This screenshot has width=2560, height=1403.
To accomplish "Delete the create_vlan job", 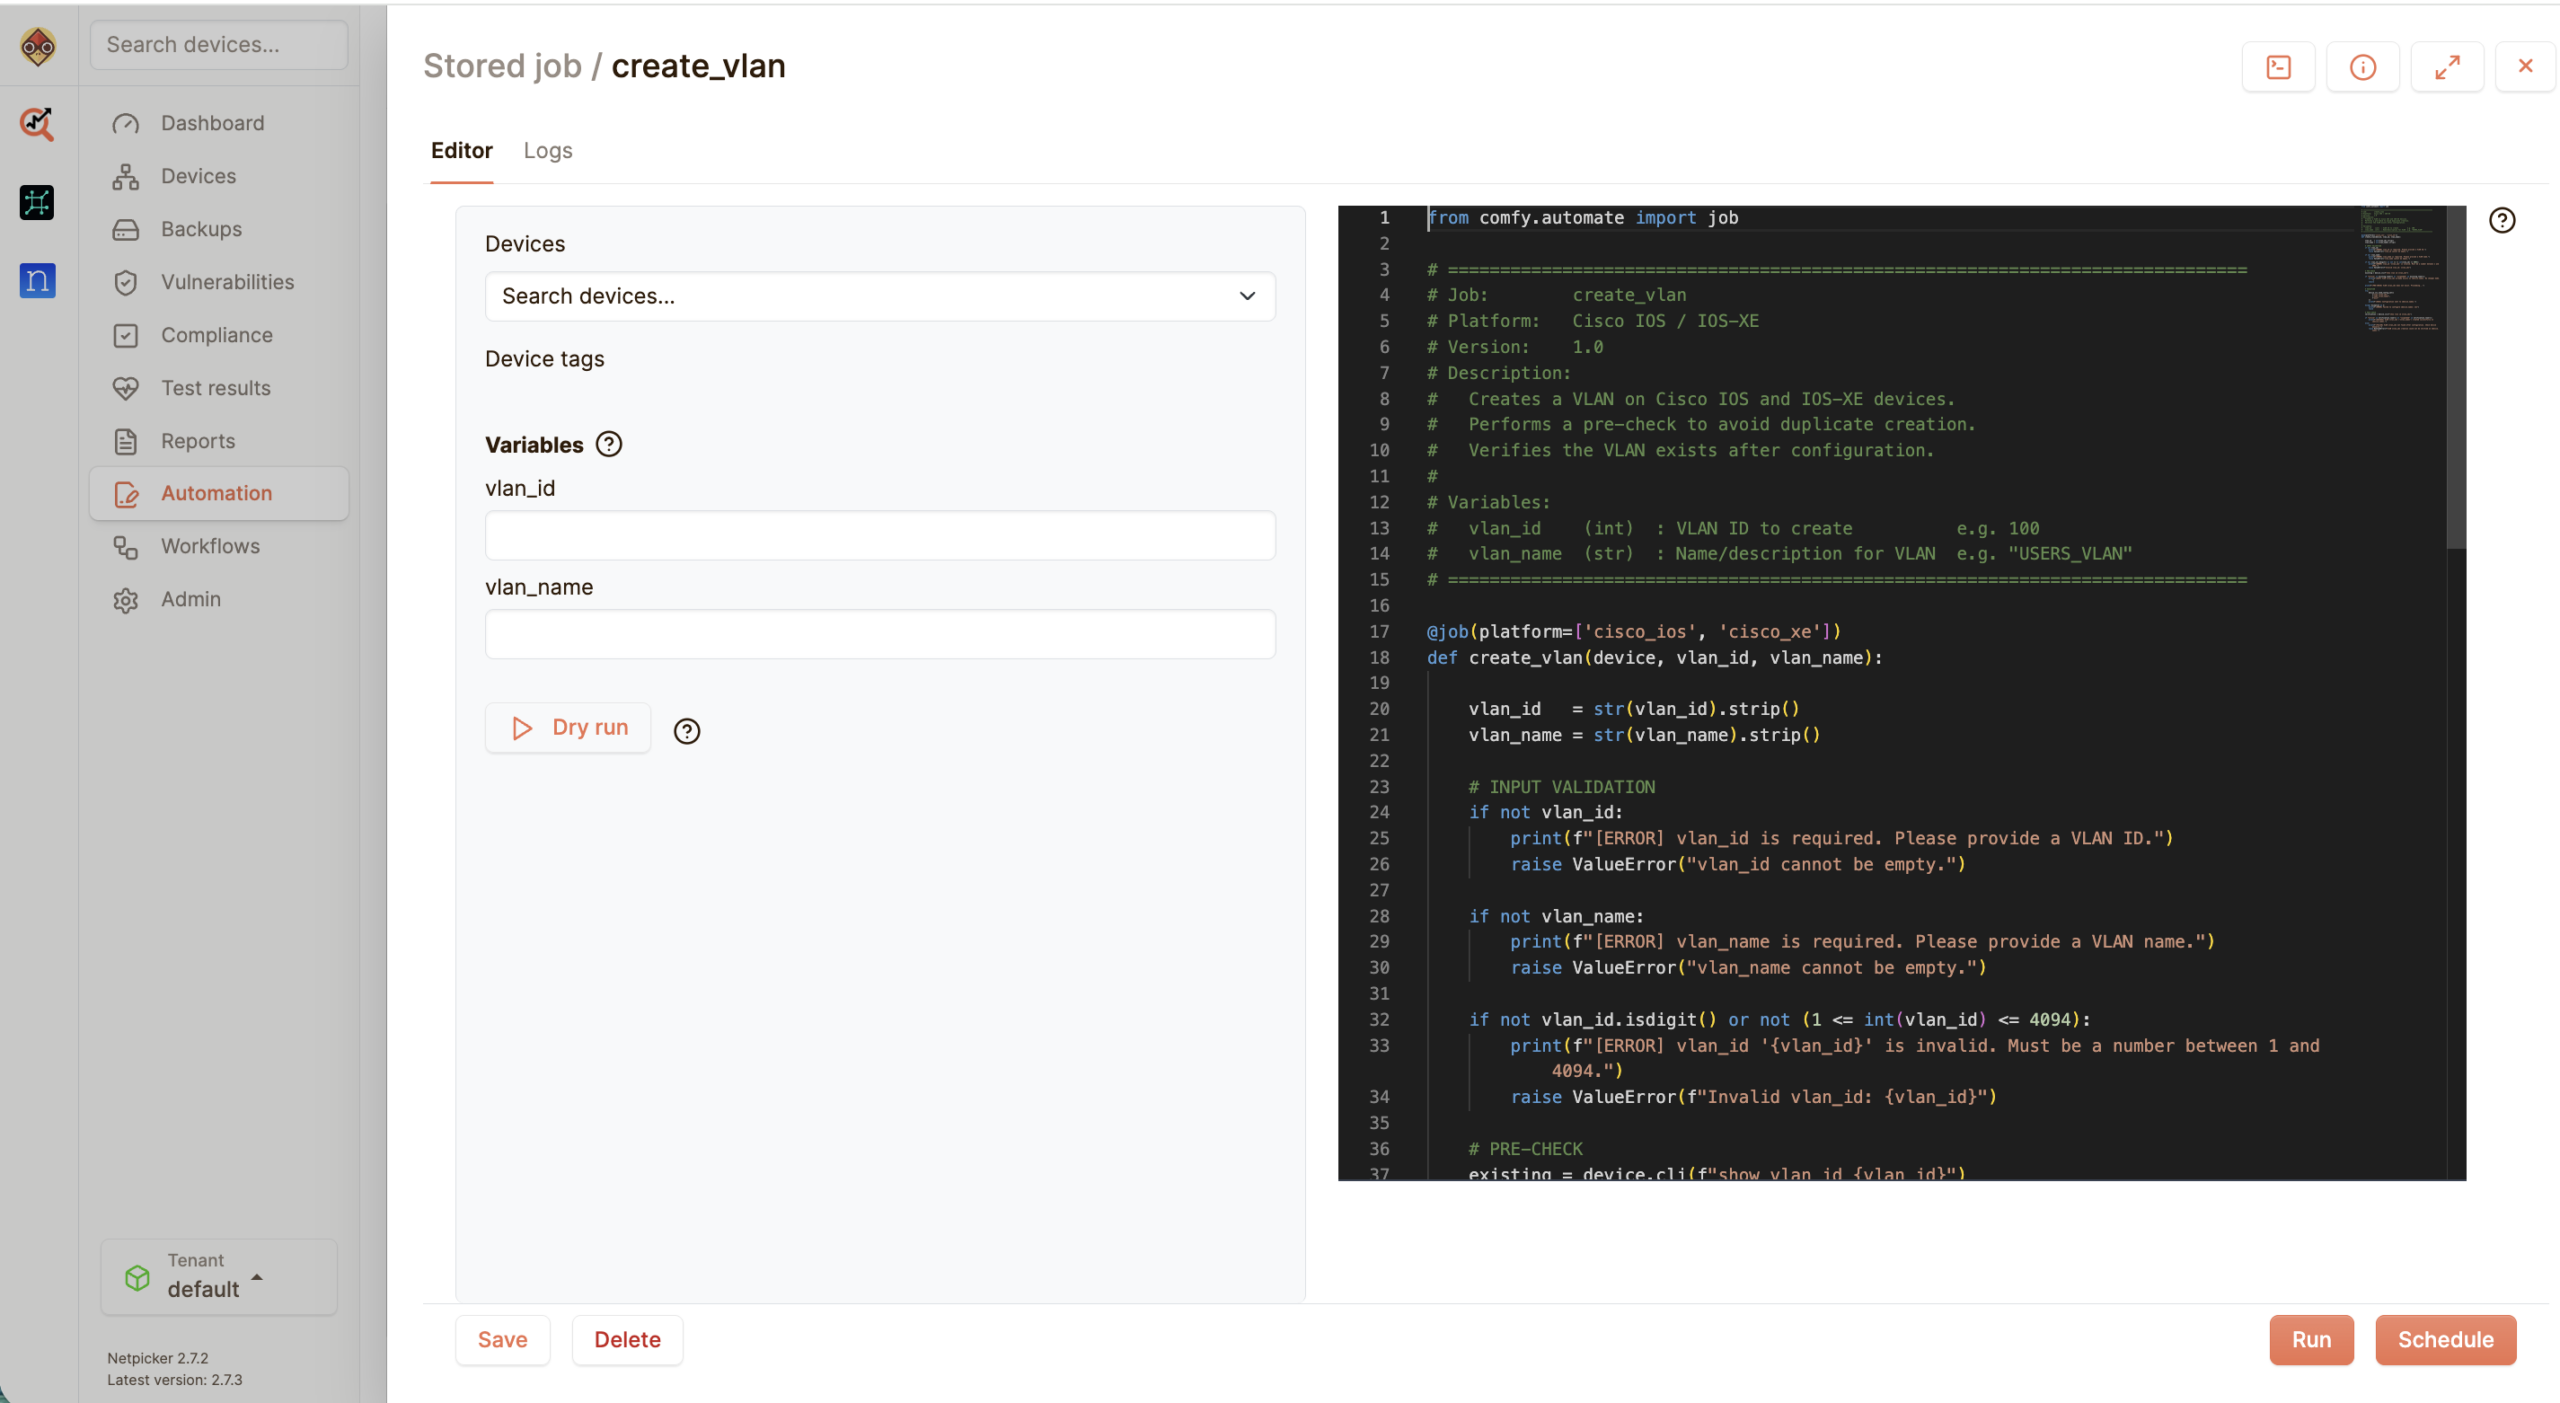I will point(627,1340).
